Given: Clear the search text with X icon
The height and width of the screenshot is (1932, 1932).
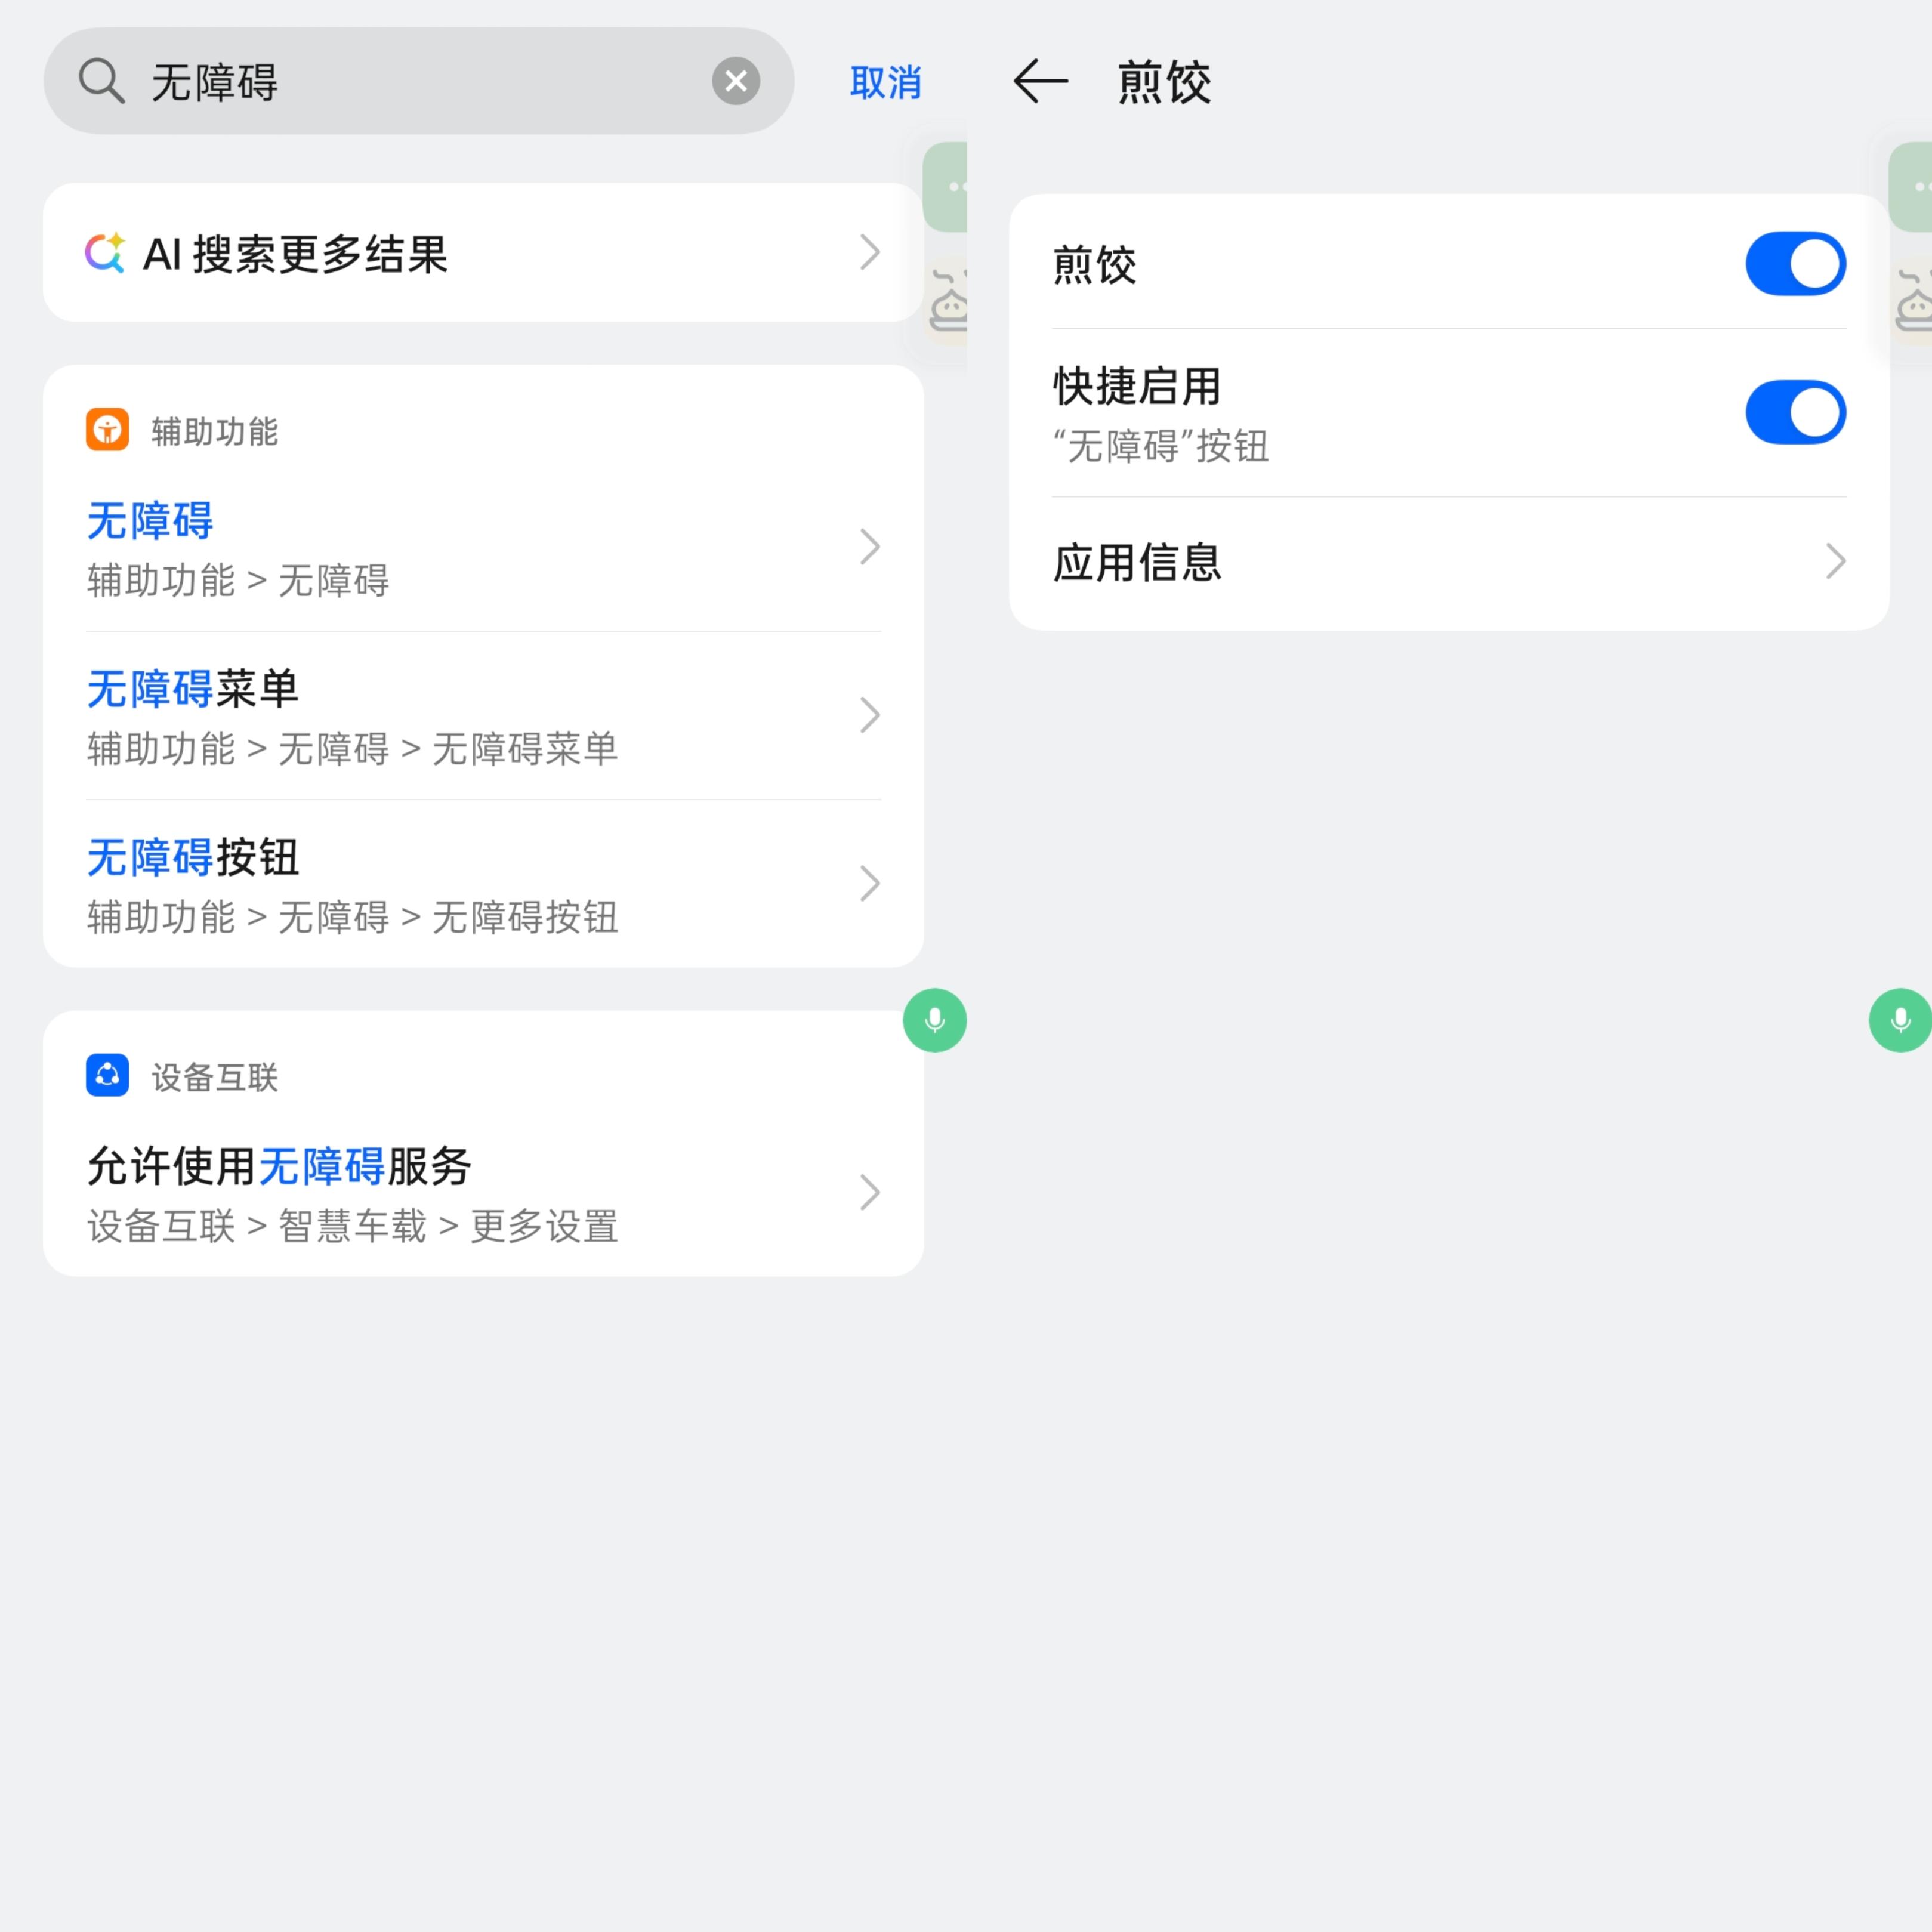Looking at the screenshot, I should click(x=736, y=81).
